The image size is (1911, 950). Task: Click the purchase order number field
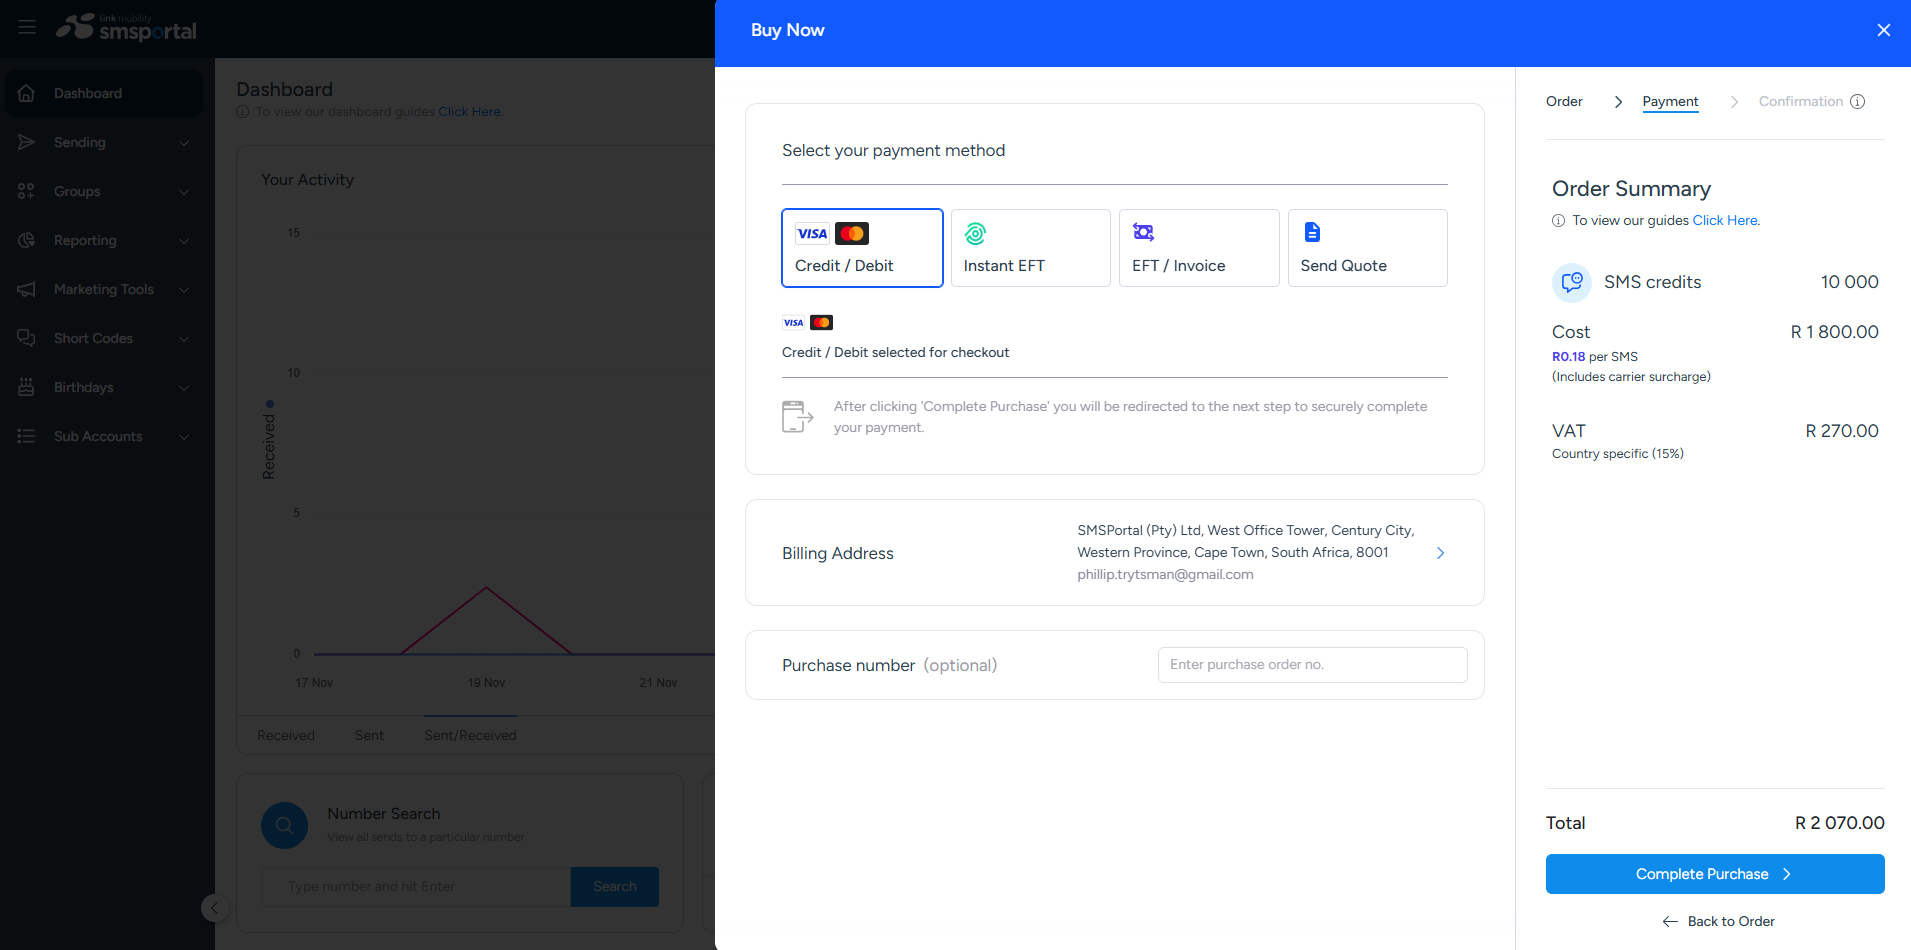pos(1313,665)
